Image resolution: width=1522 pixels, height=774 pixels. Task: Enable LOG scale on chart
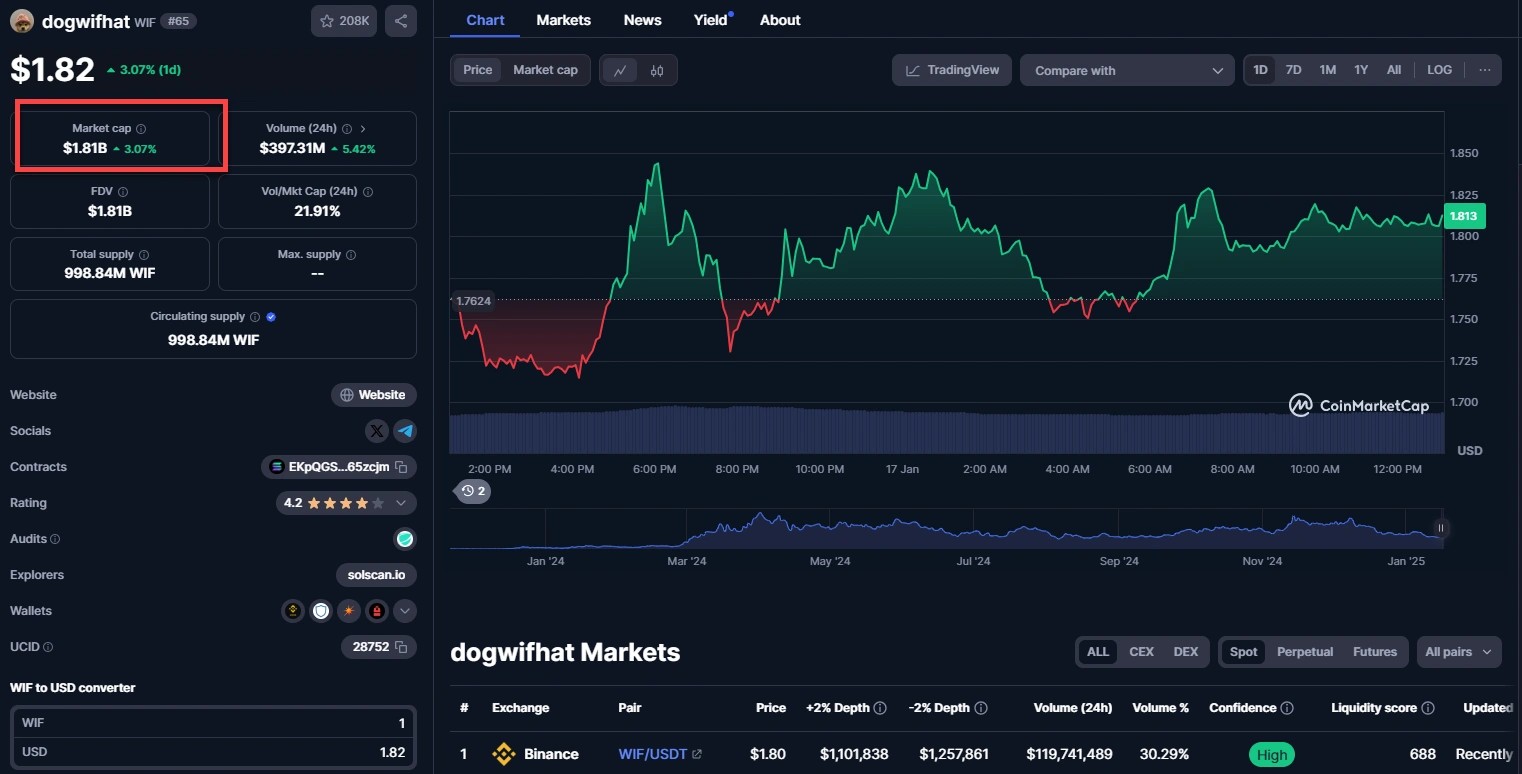click(1439, 70)
